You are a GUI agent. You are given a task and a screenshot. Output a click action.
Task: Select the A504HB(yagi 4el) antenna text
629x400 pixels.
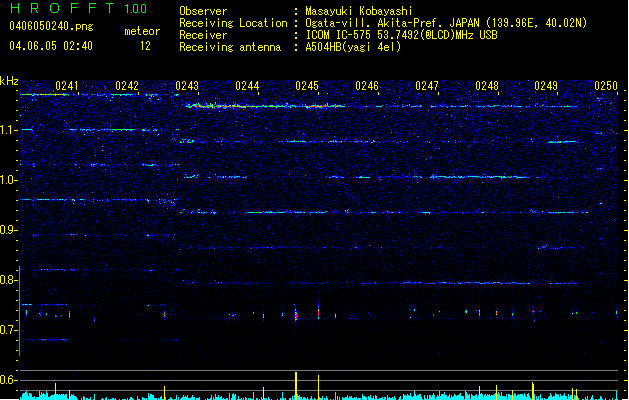click(x=353, y=47)
